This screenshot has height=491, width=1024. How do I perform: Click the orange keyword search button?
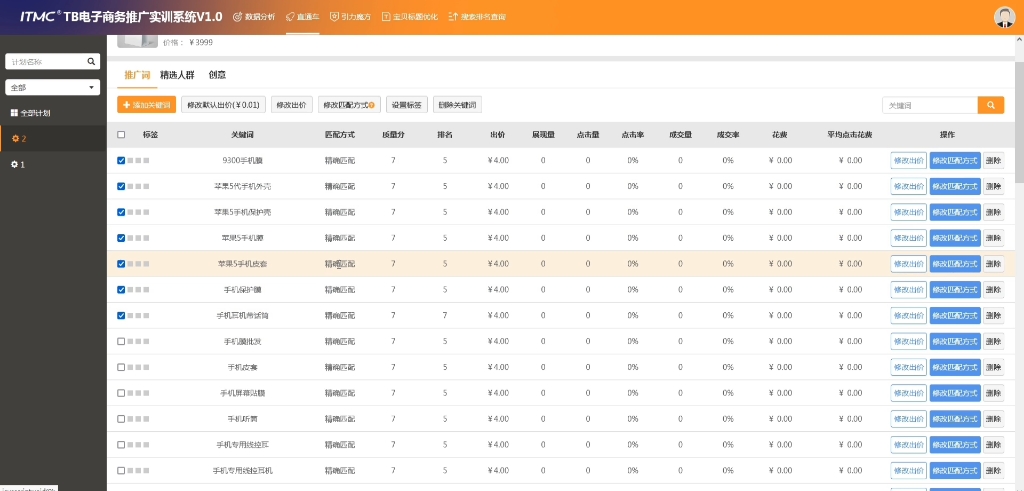coord(991,105)
